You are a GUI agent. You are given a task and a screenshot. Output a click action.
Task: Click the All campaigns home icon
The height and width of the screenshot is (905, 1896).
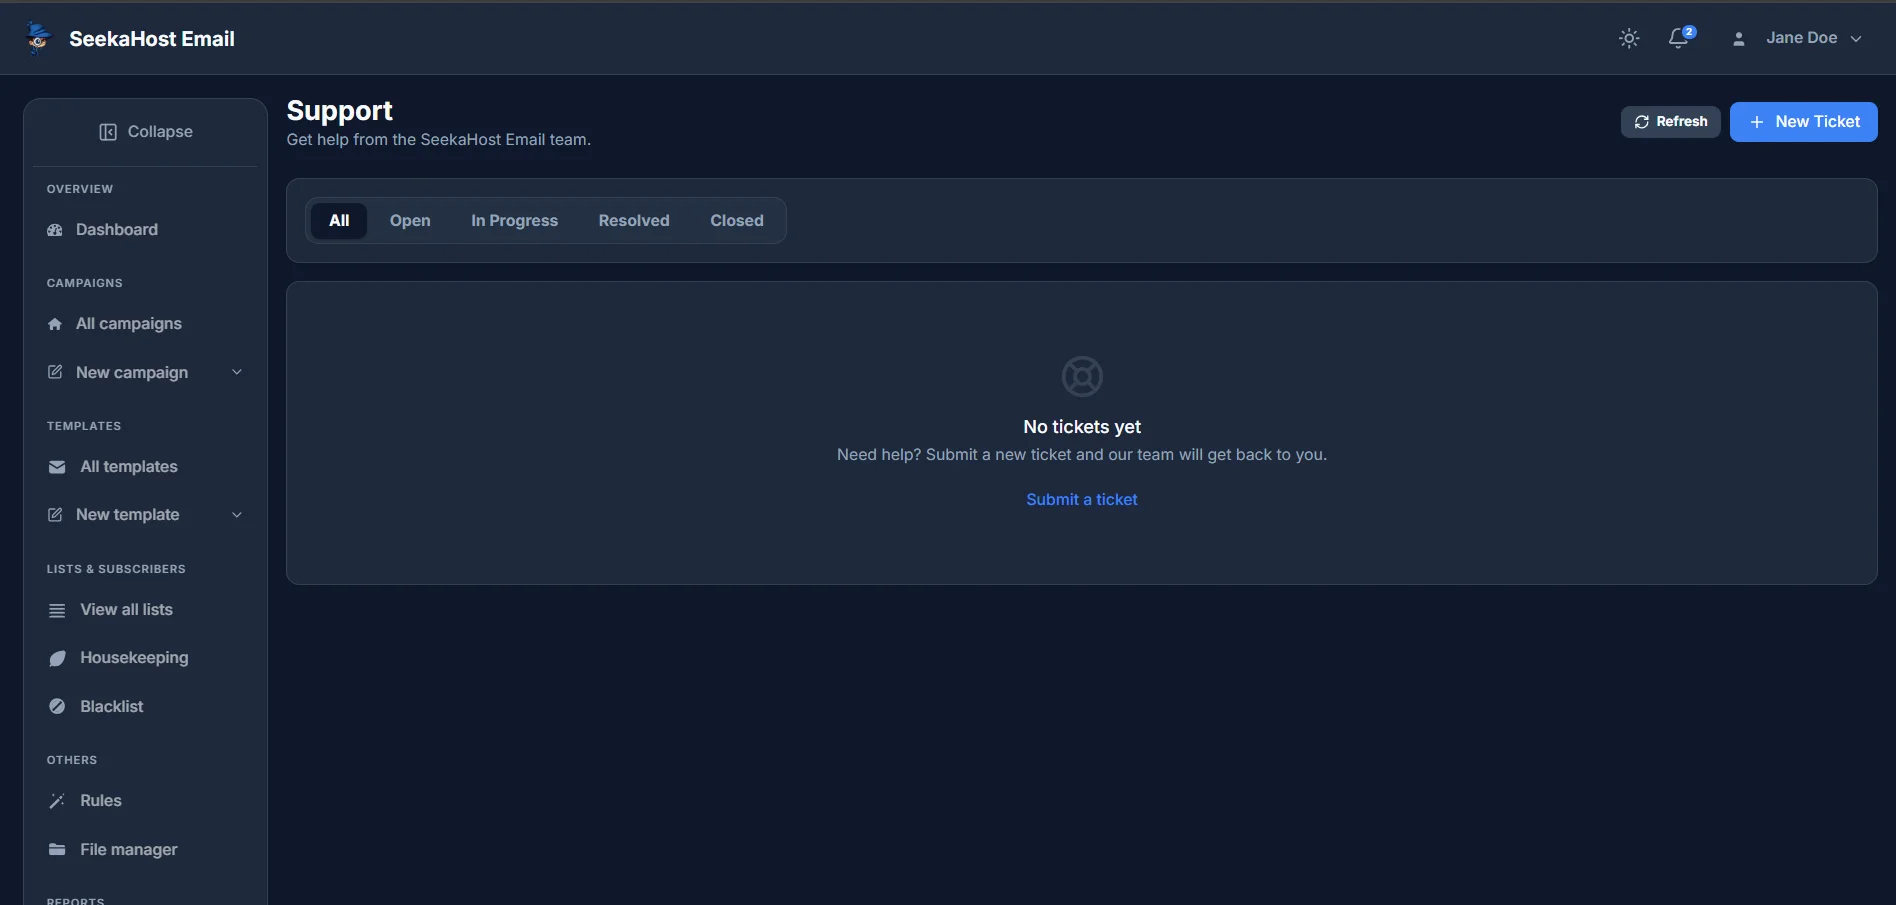point(55,324)
